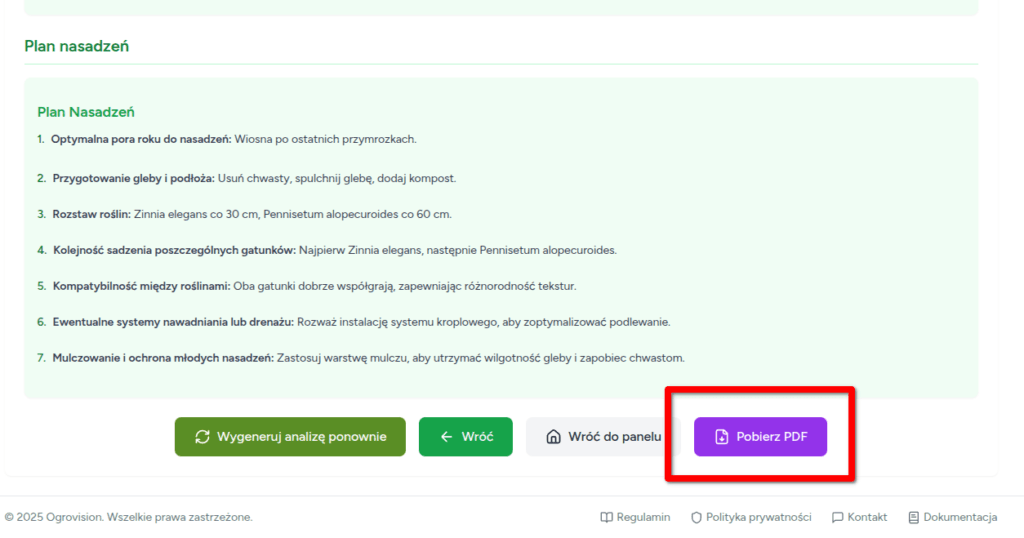Screen dimensions: 1024x538
Task: Go back using the green Wróć label
Action: click(x=477, y=437)
